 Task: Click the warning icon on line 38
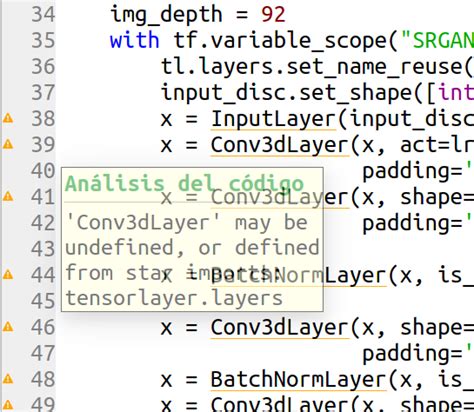(8, 118)
